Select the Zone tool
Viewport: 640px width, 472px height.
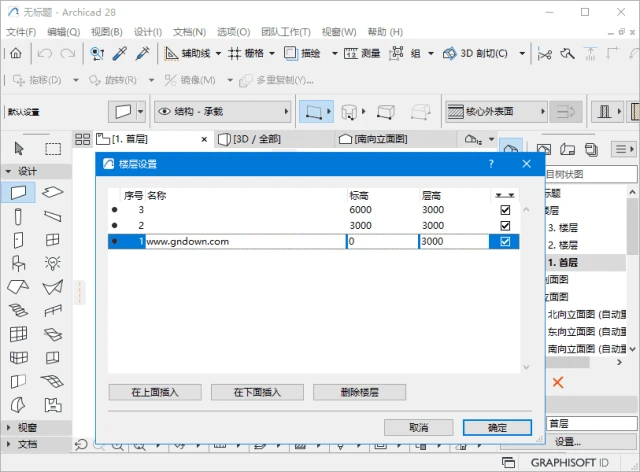53,405
